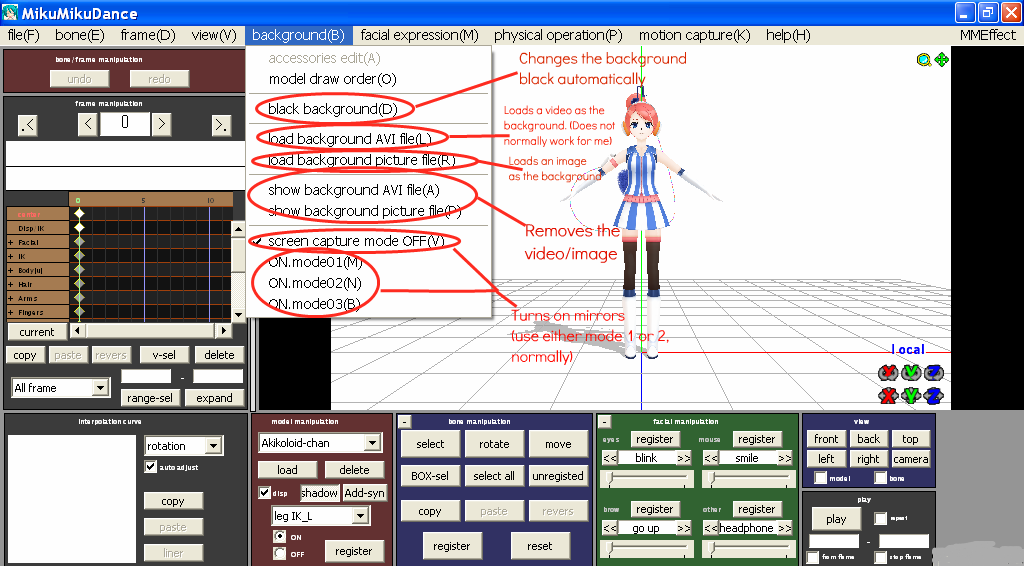1024x566 pixels.
Task: Click the model load button
Action: coord(287,470)
